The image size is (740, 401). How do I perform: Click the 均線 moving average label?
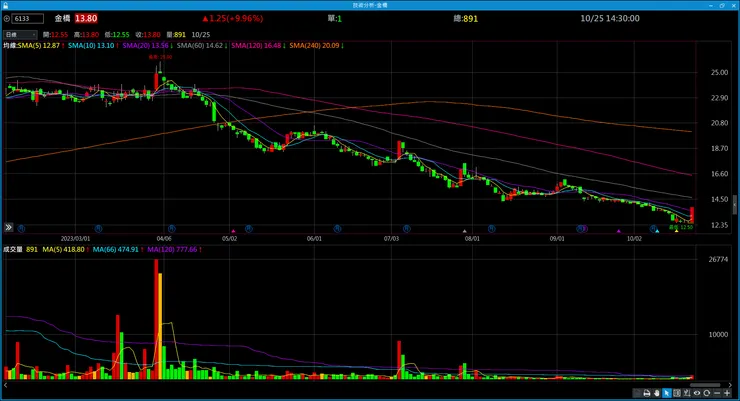(10, 46)
